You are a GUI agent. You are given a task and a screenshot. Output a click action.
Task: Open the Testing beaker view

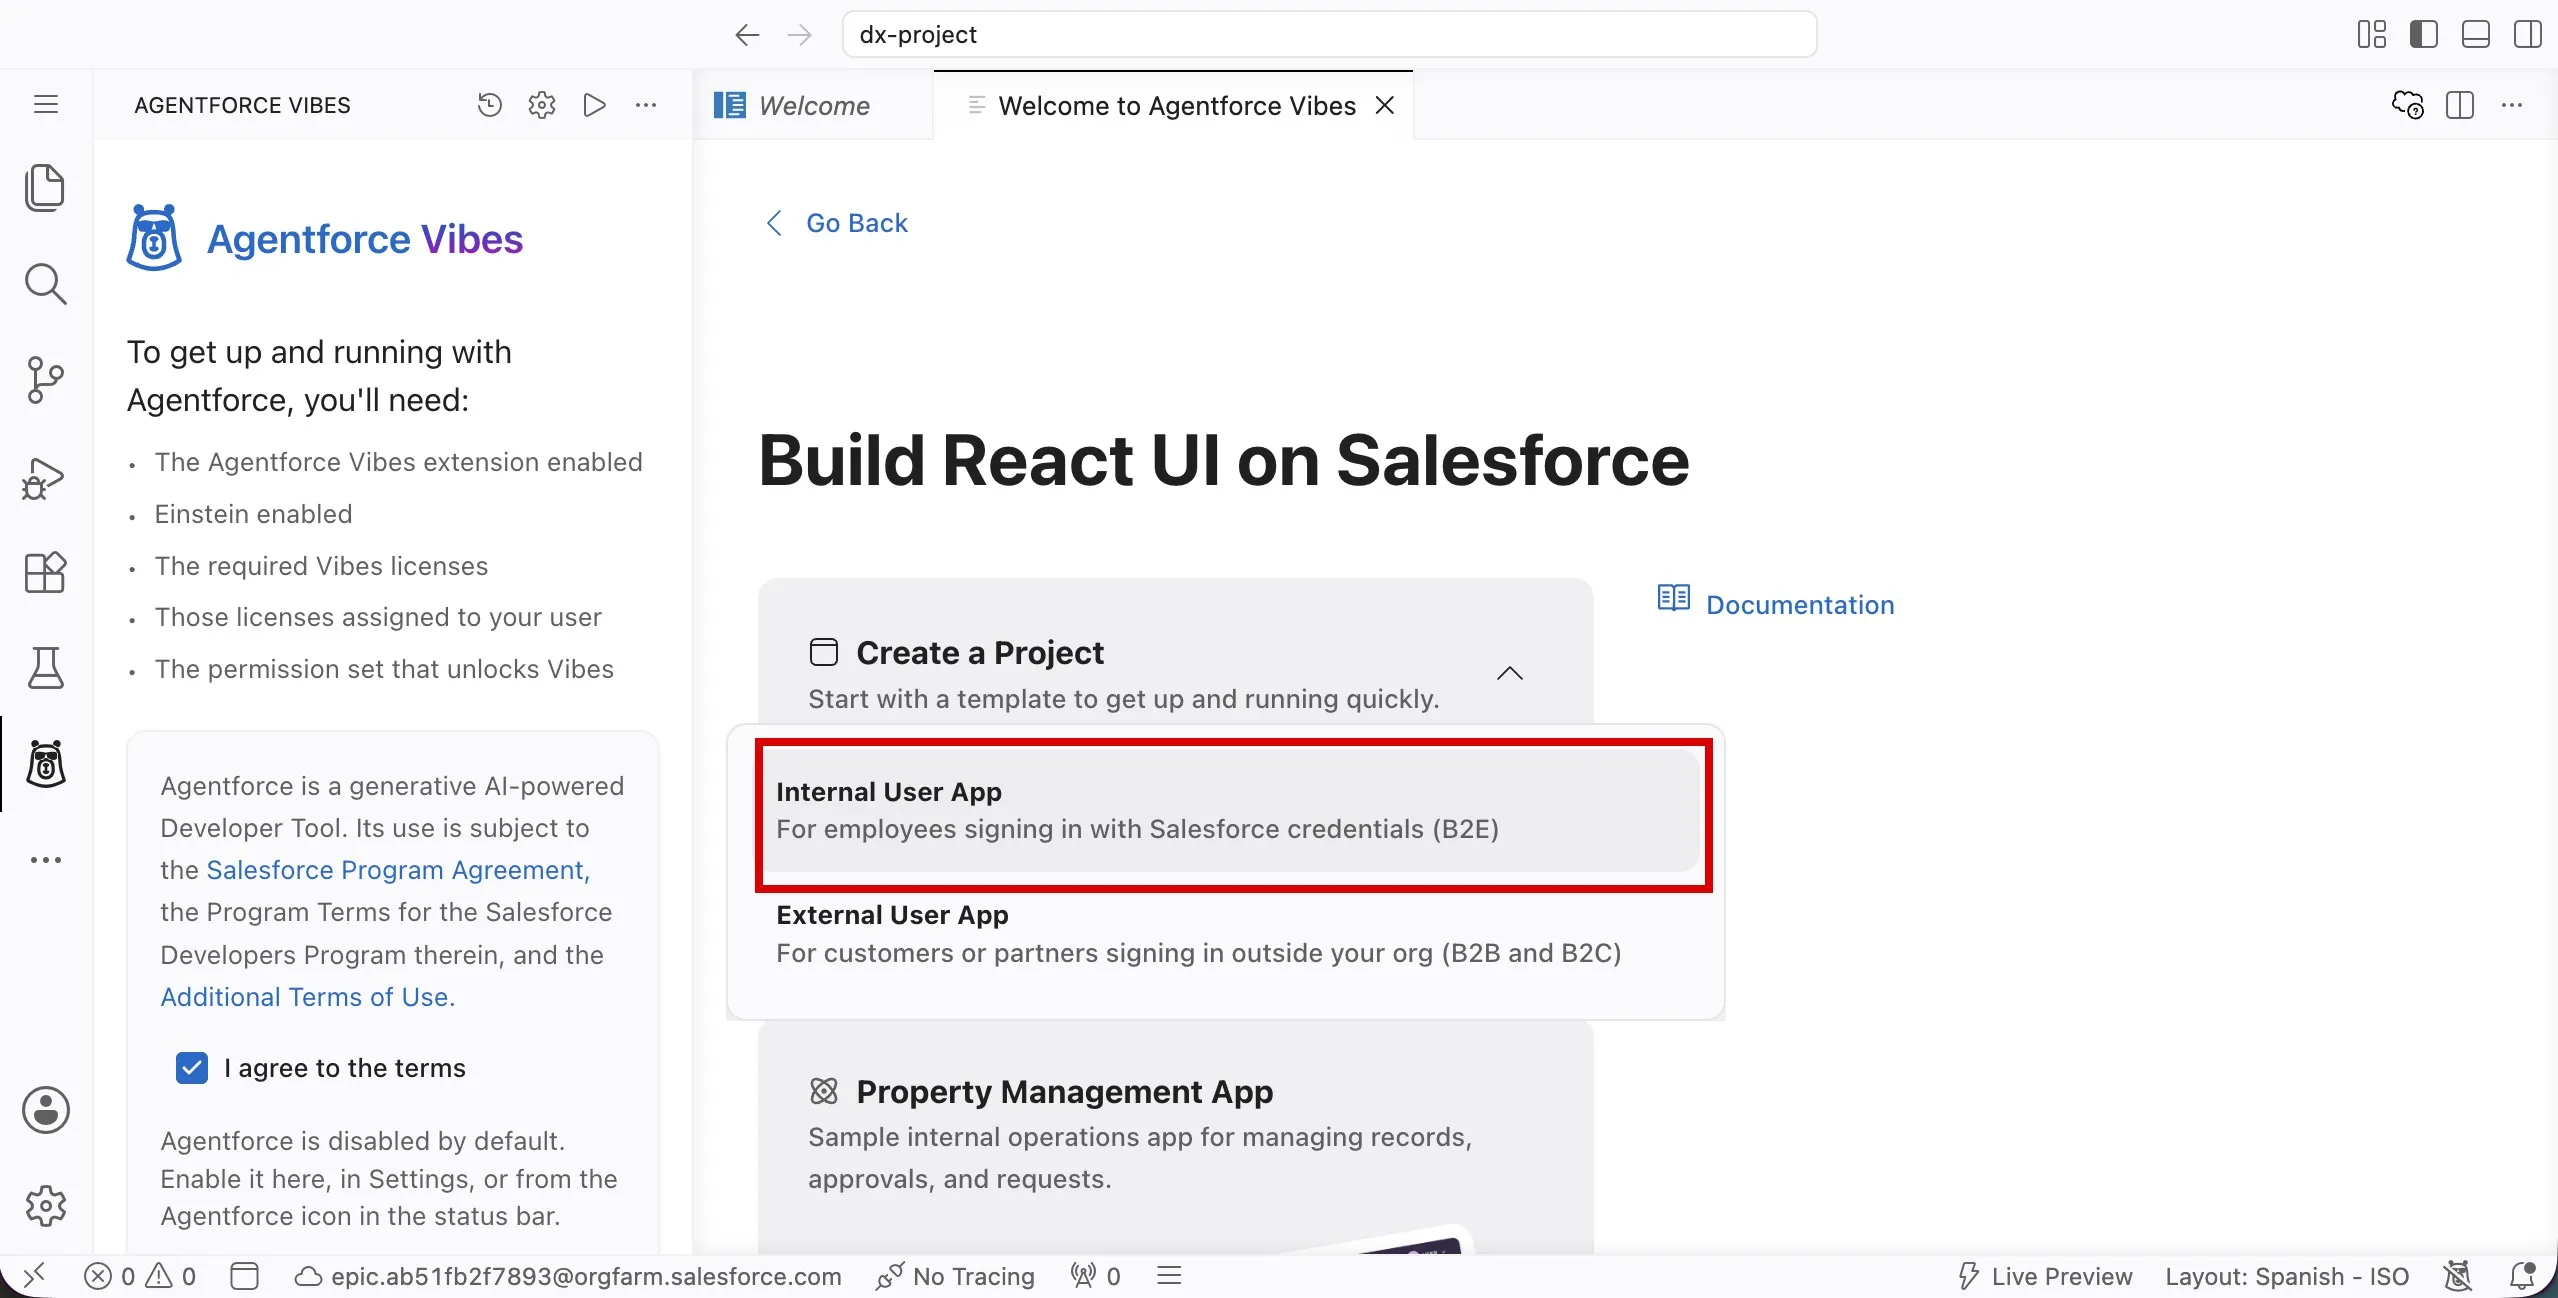click(x=45, y=668)
